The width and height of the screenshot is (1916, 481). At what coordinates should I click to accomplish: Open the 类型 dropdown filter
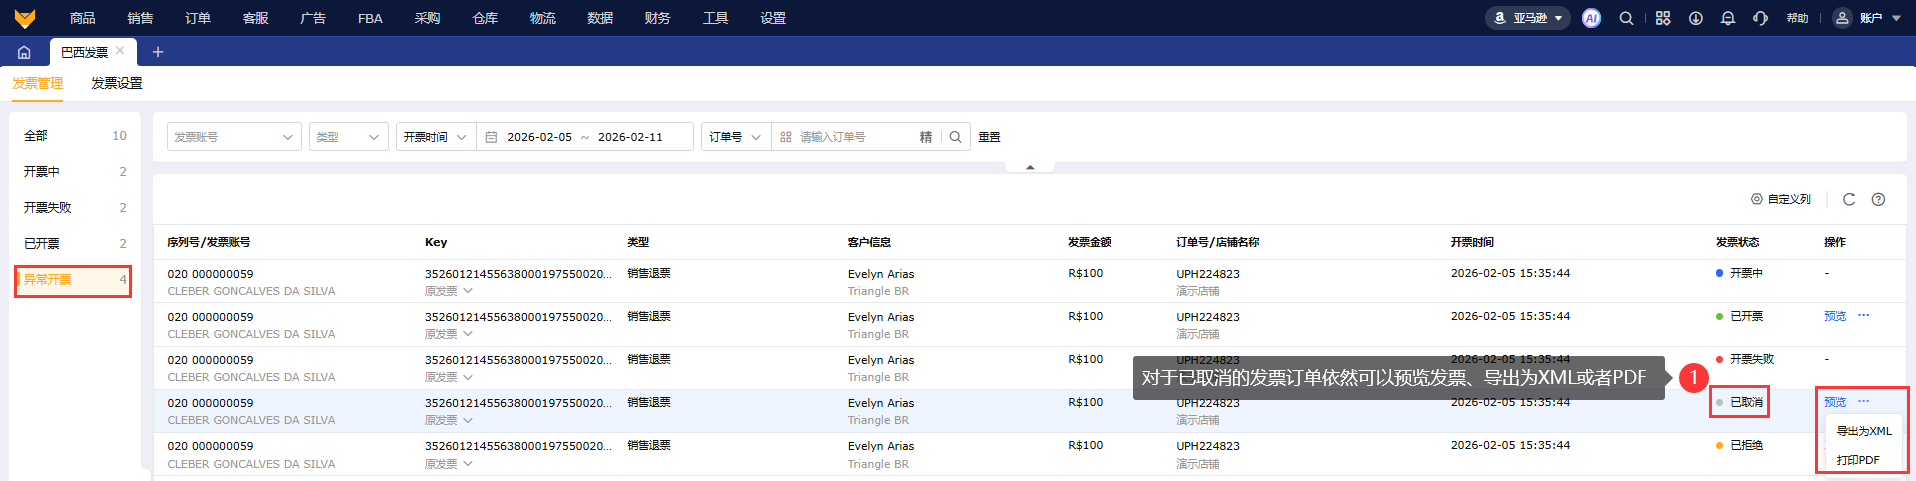coord(348,137)
